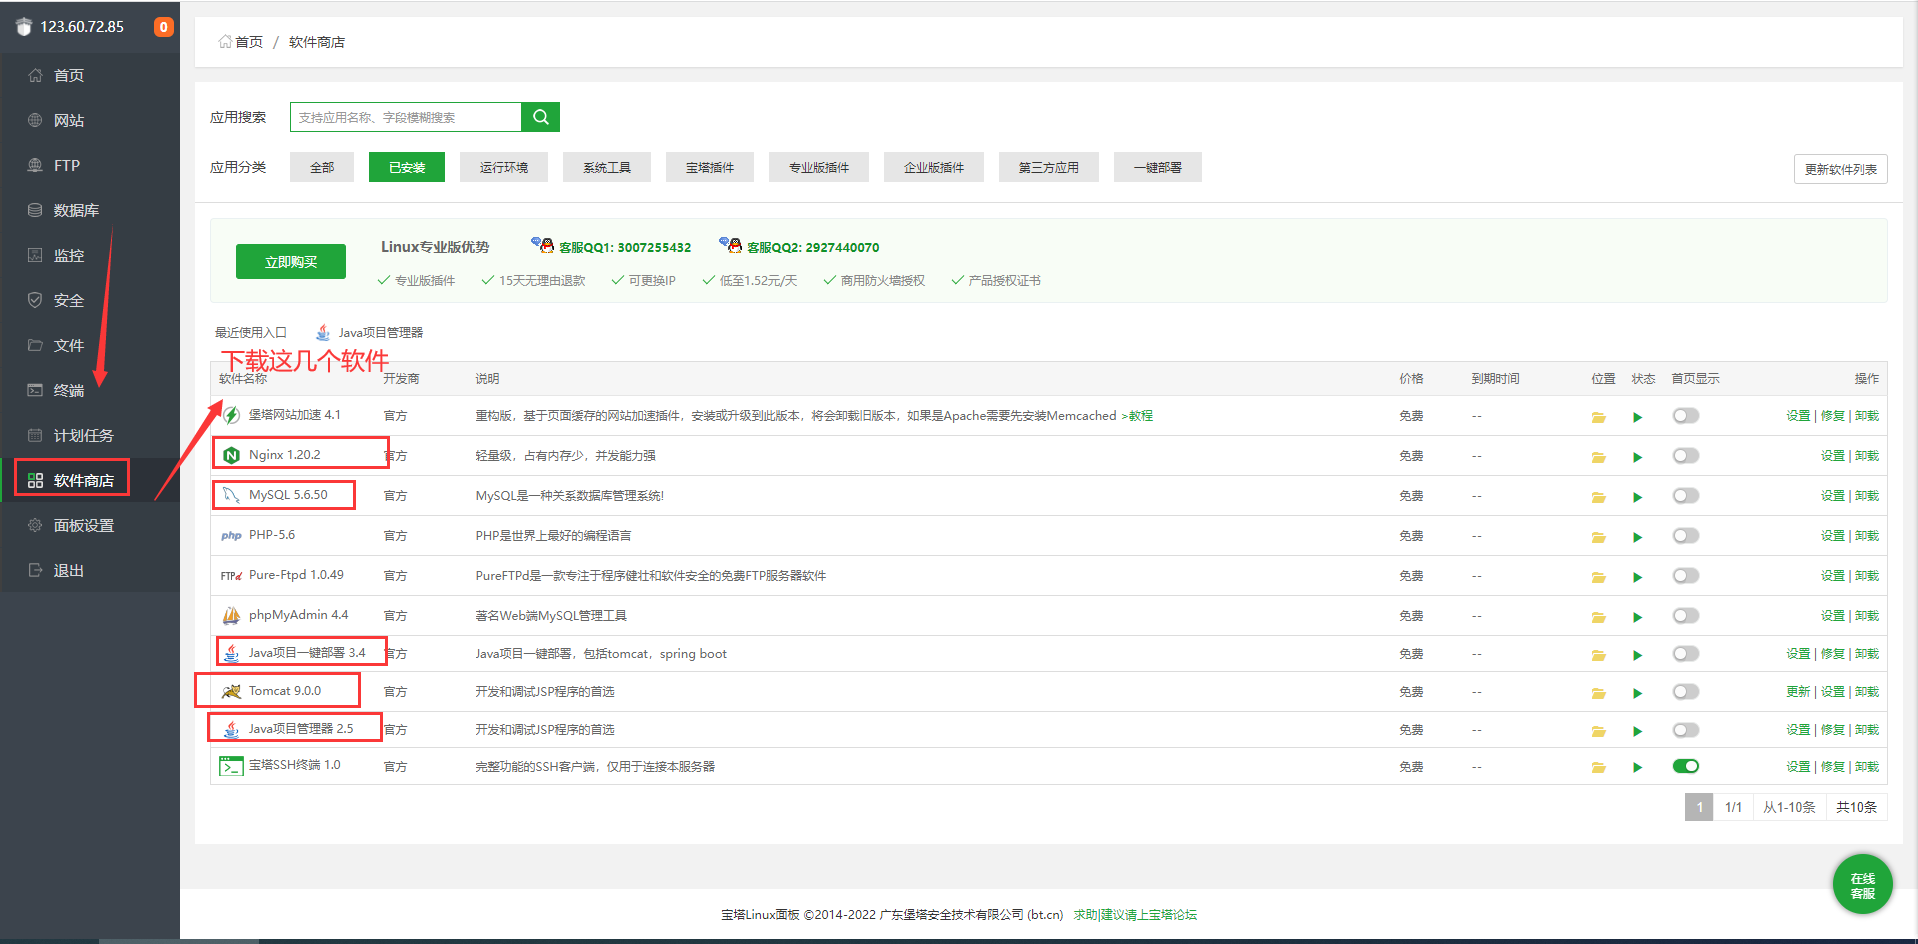The height and width of the screenshot is (944, 1918).
Task: Click the Nginx logo icon in the list
Action: pyautogui.click(x=231, y=455)
